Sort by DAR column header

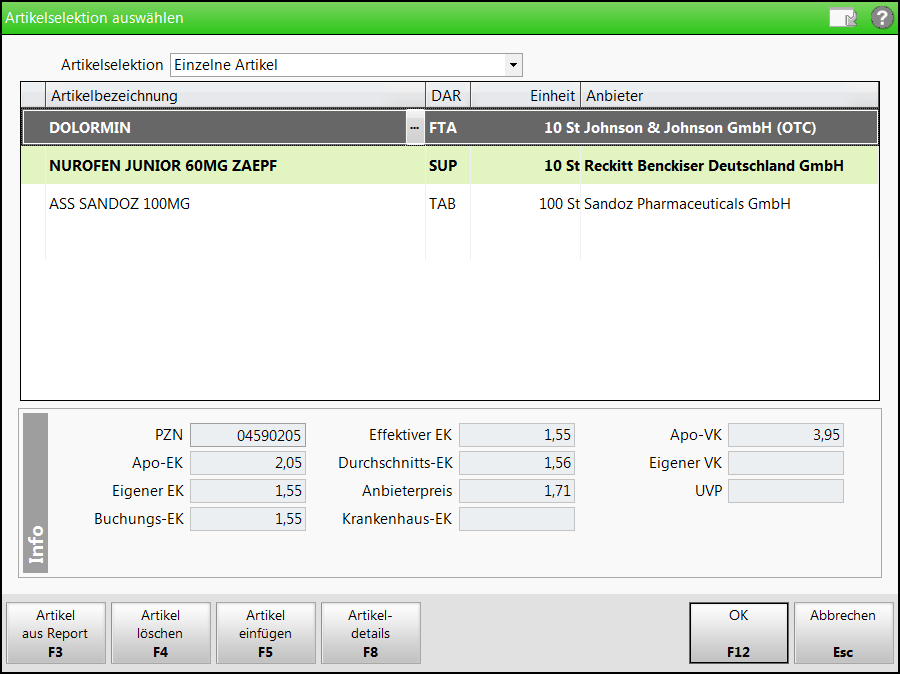(448, 95)
